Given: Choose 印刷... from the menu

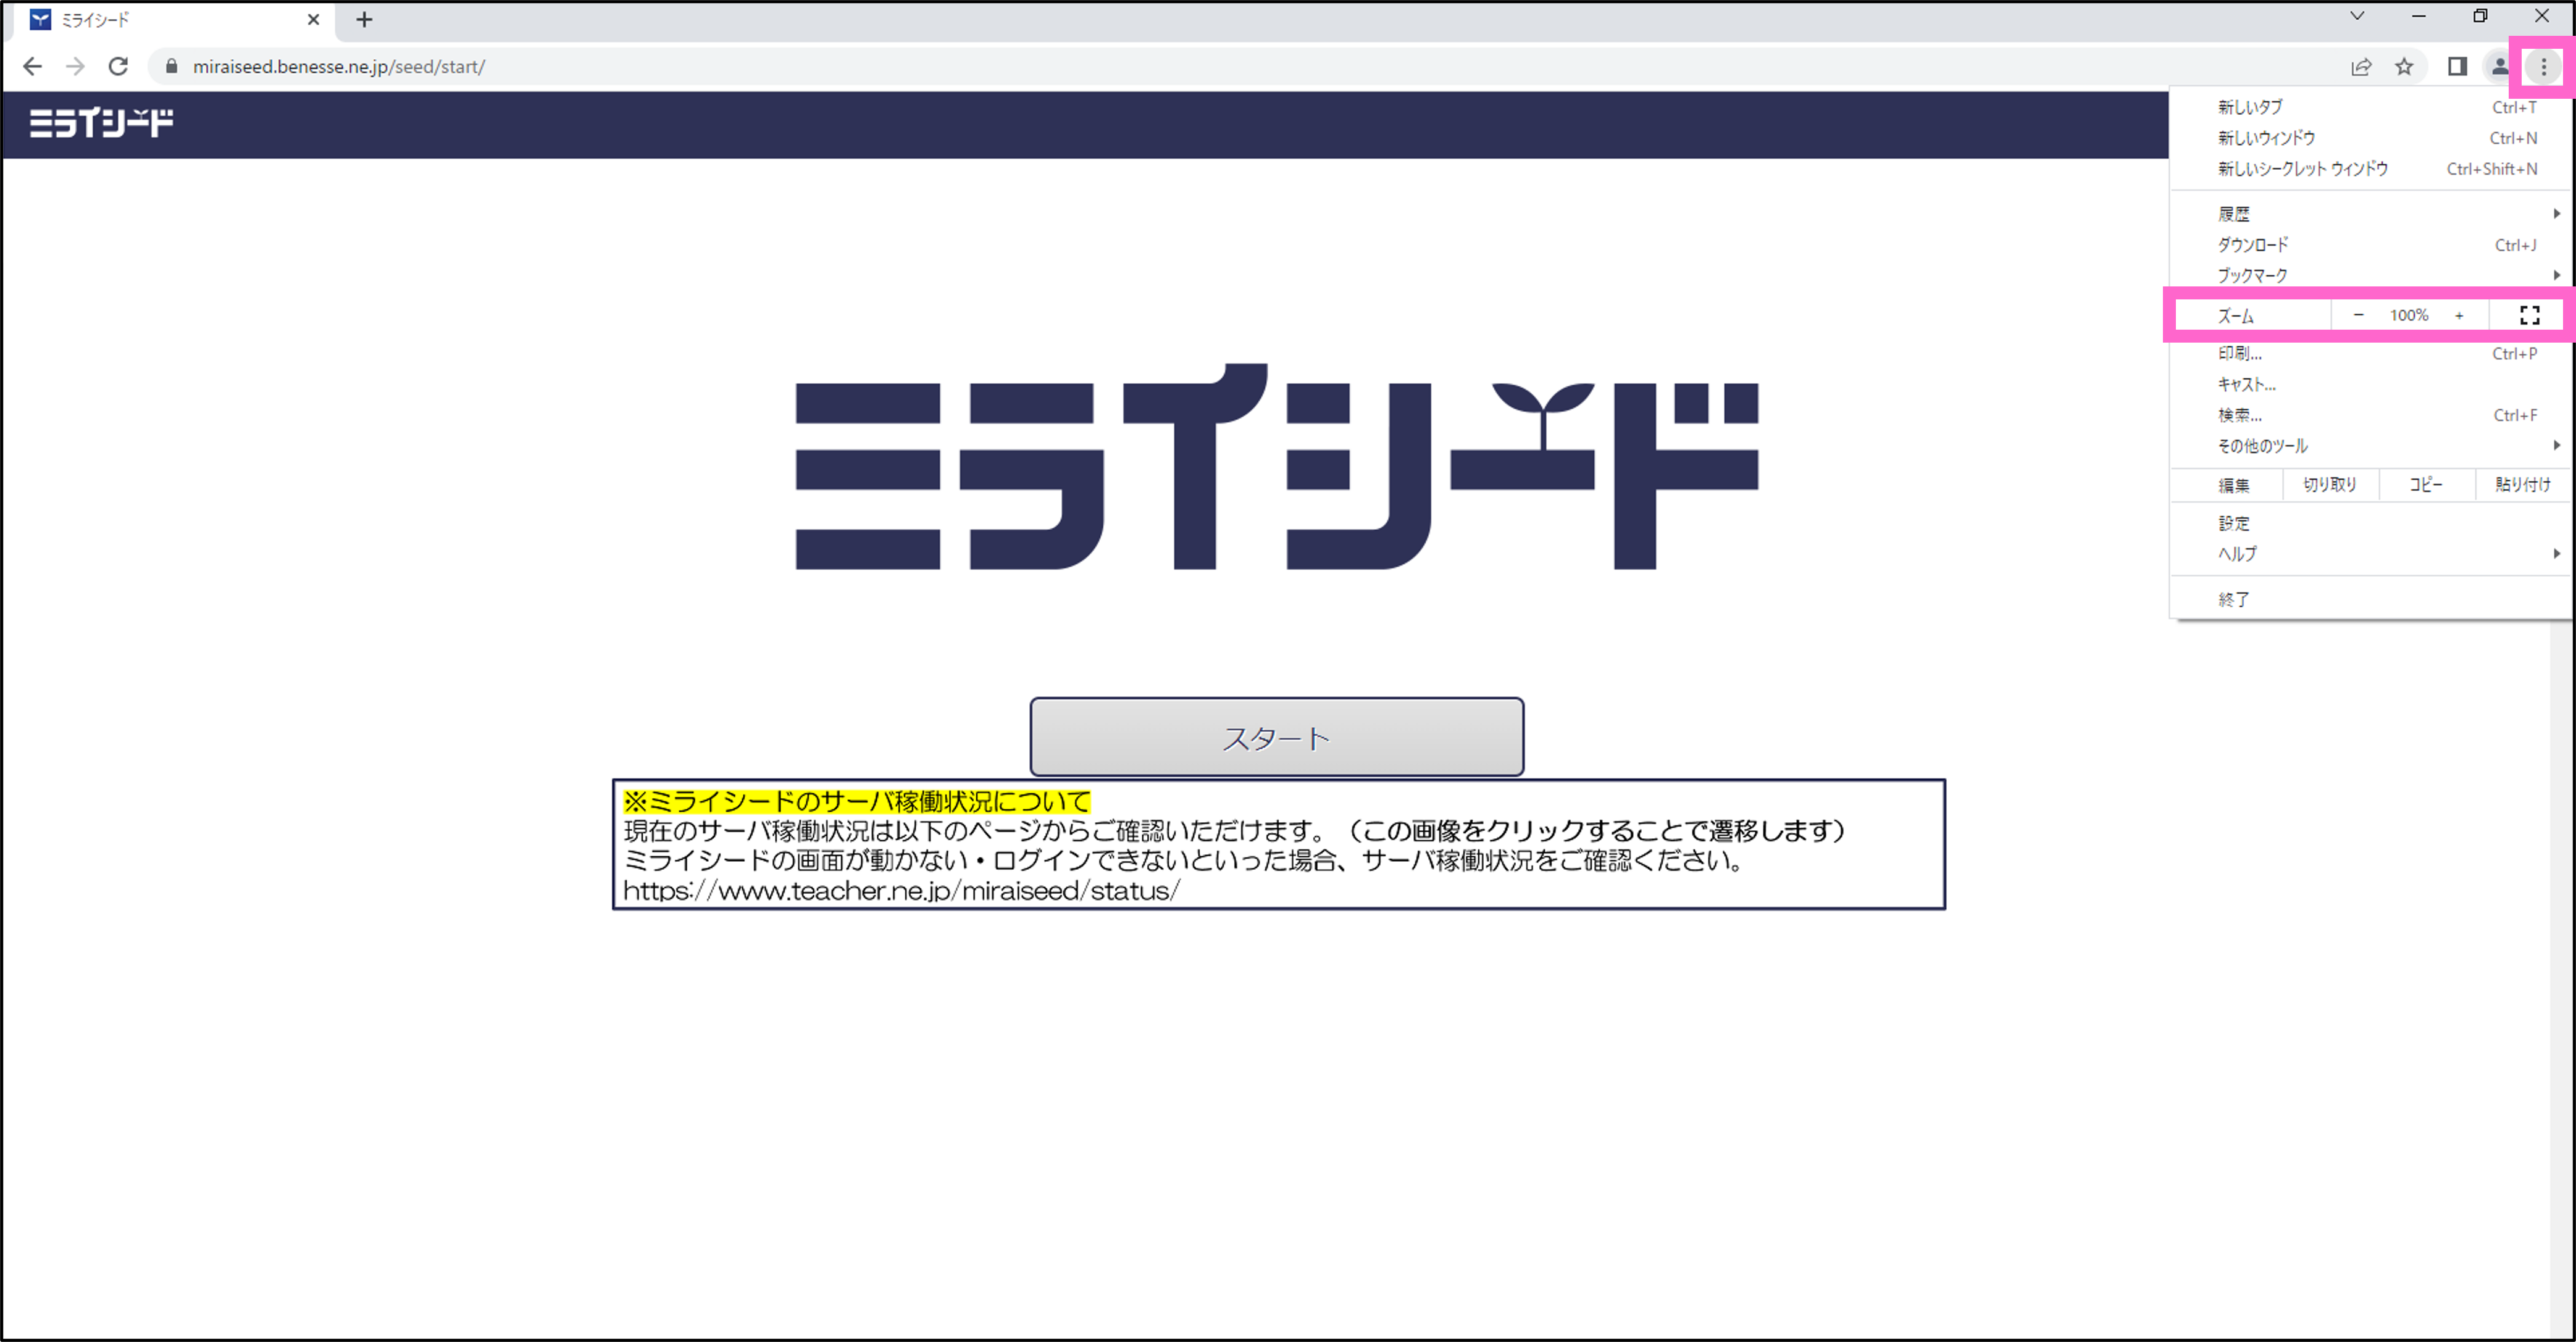Looking at the screenshot, I should pyautogui.click(x=2370, y=354).
